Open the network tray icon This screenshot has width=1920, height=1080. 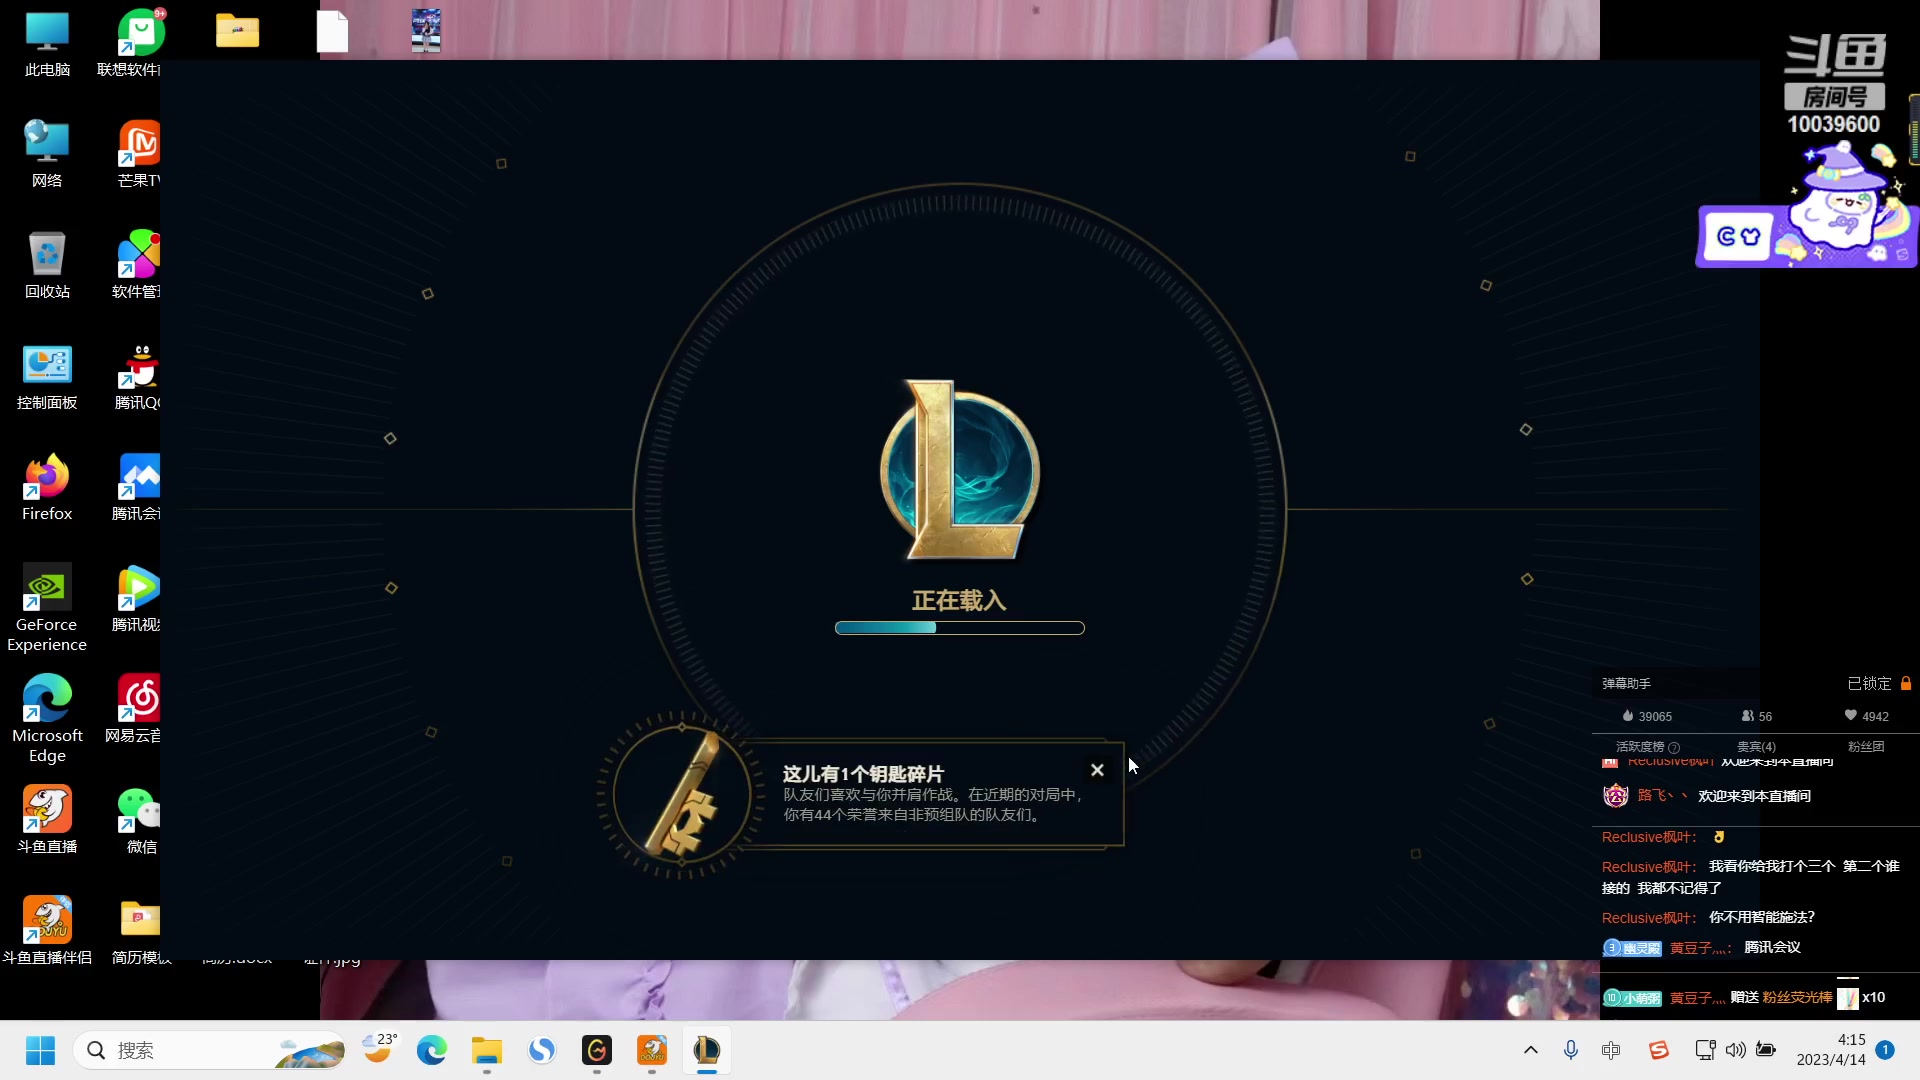point(1705,1050)
